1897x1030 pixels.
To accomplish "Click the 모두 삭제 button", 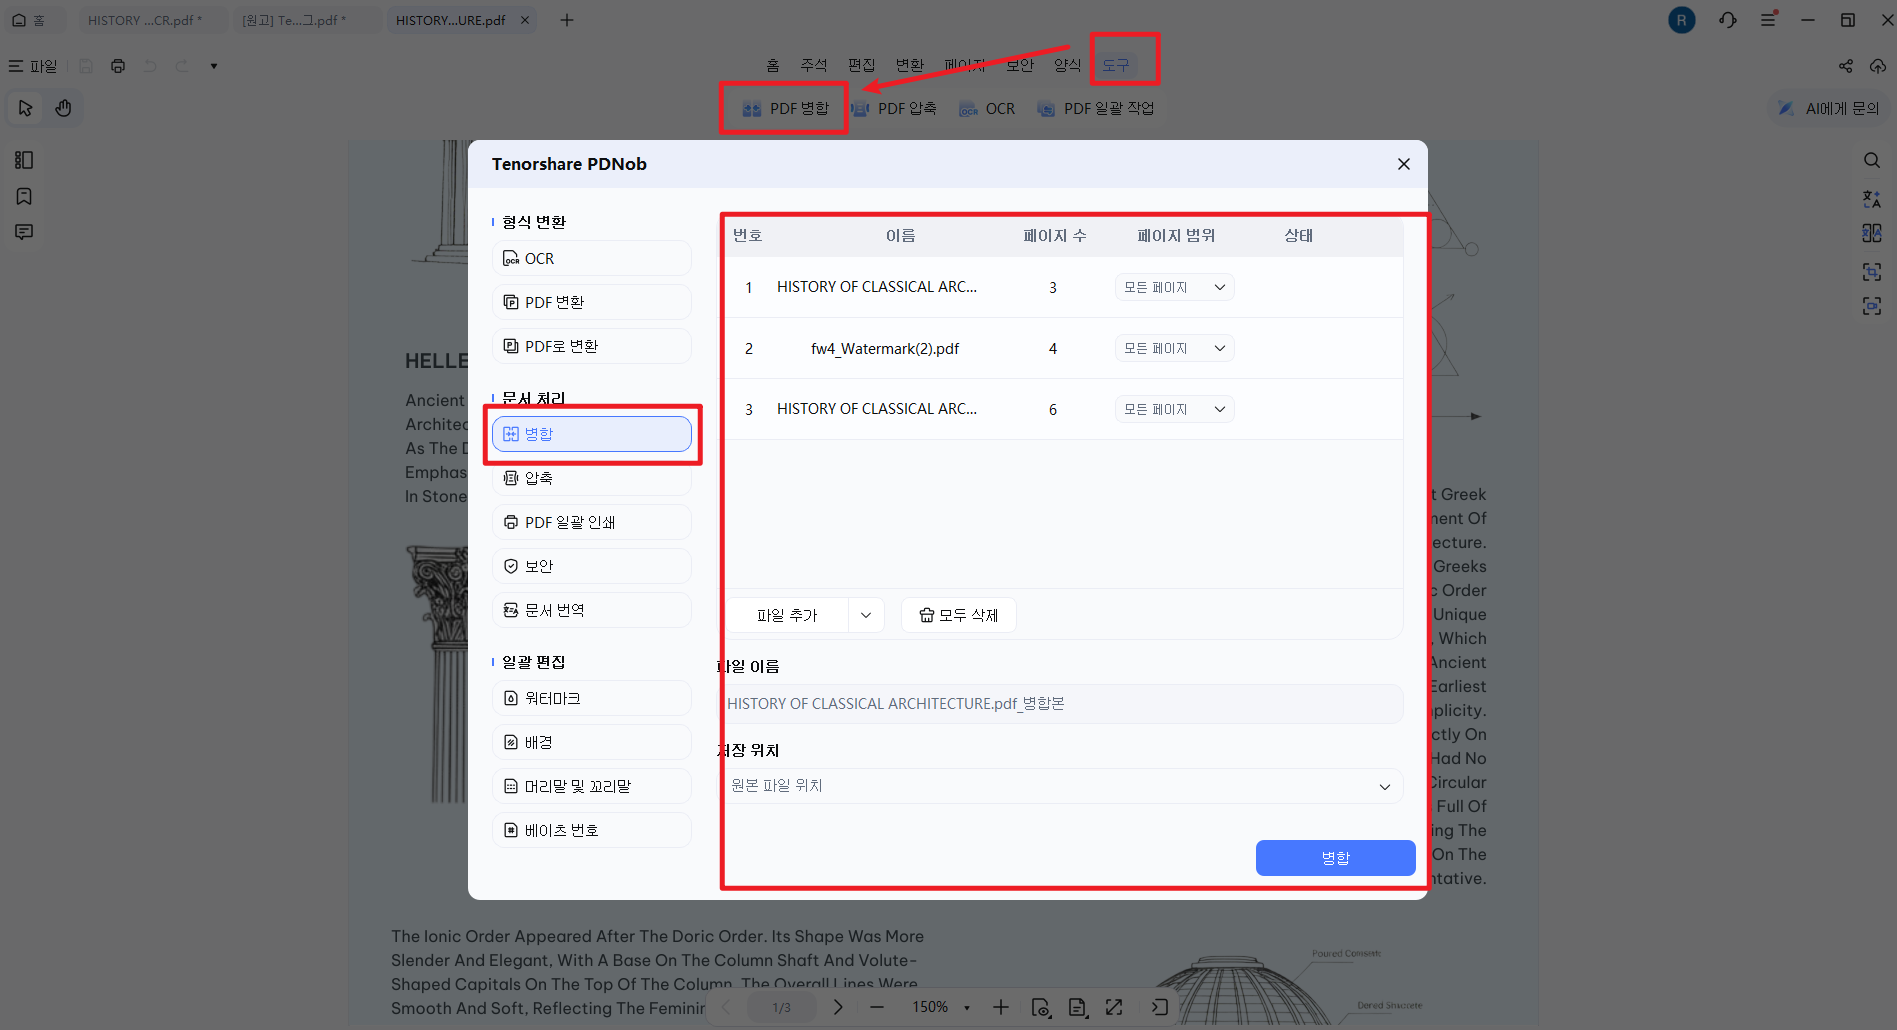I will coord(959,615).
